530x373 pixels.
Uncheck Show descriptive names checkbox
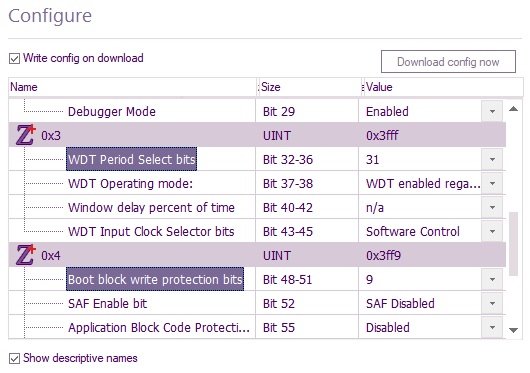(15, 358)
